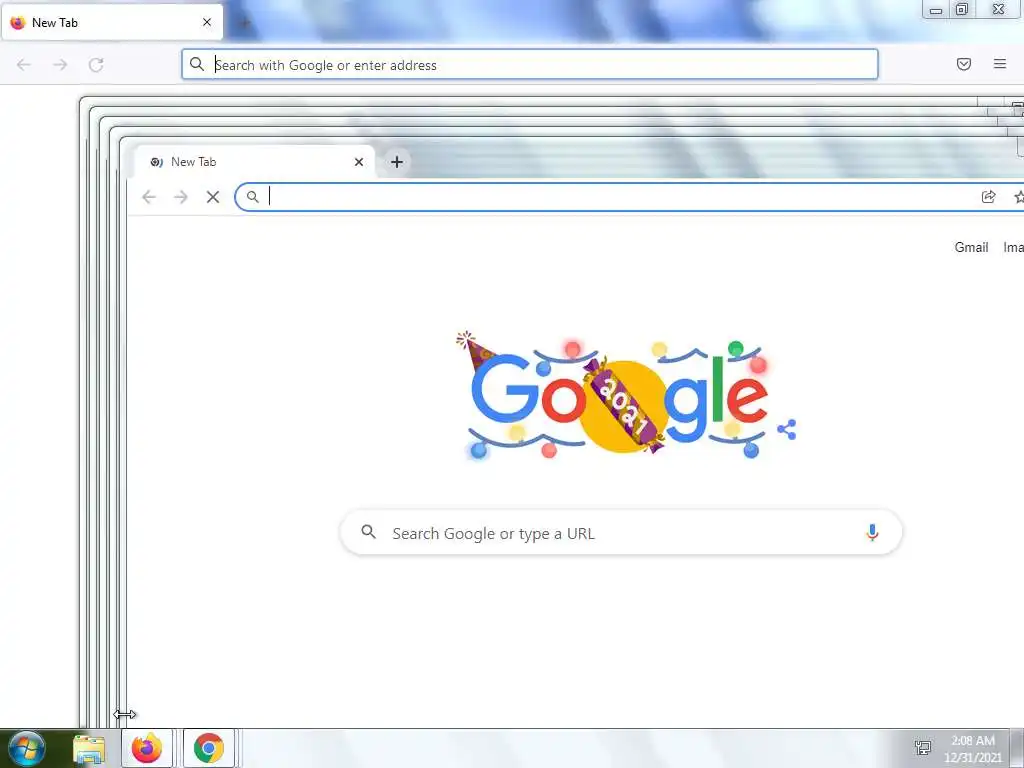Stop loading page in Chrome
This screenshot has height=768, width=1024.
coord(213,197)
